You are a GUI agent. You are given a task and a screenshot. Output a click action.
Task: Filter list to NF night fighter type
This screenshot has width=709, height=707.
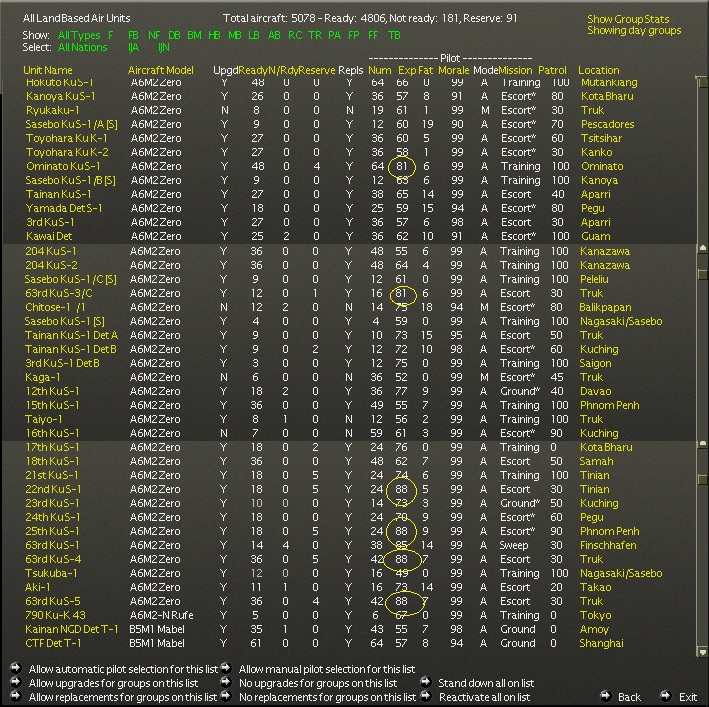[x=154, y=35]
